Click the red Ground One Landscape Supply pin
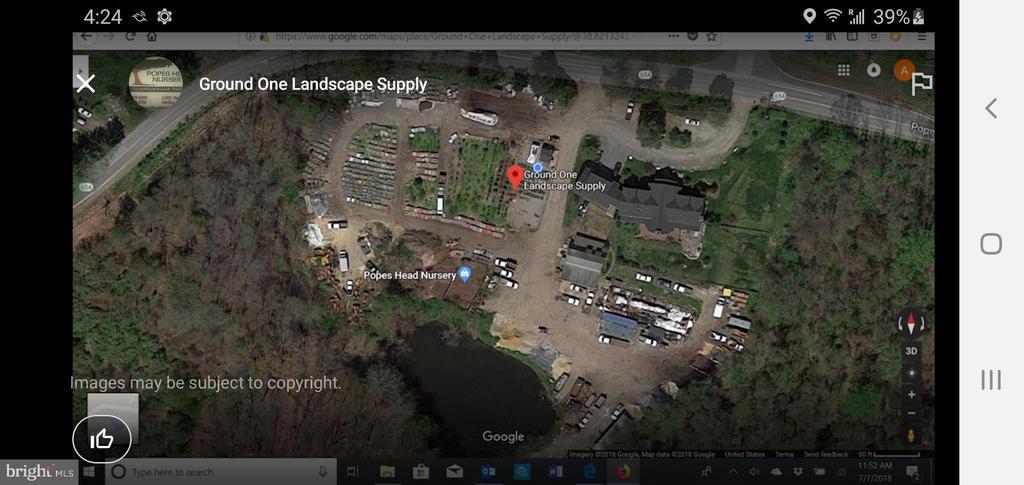This screenshot has height=485, width=1024. click(x=515, y=178)
